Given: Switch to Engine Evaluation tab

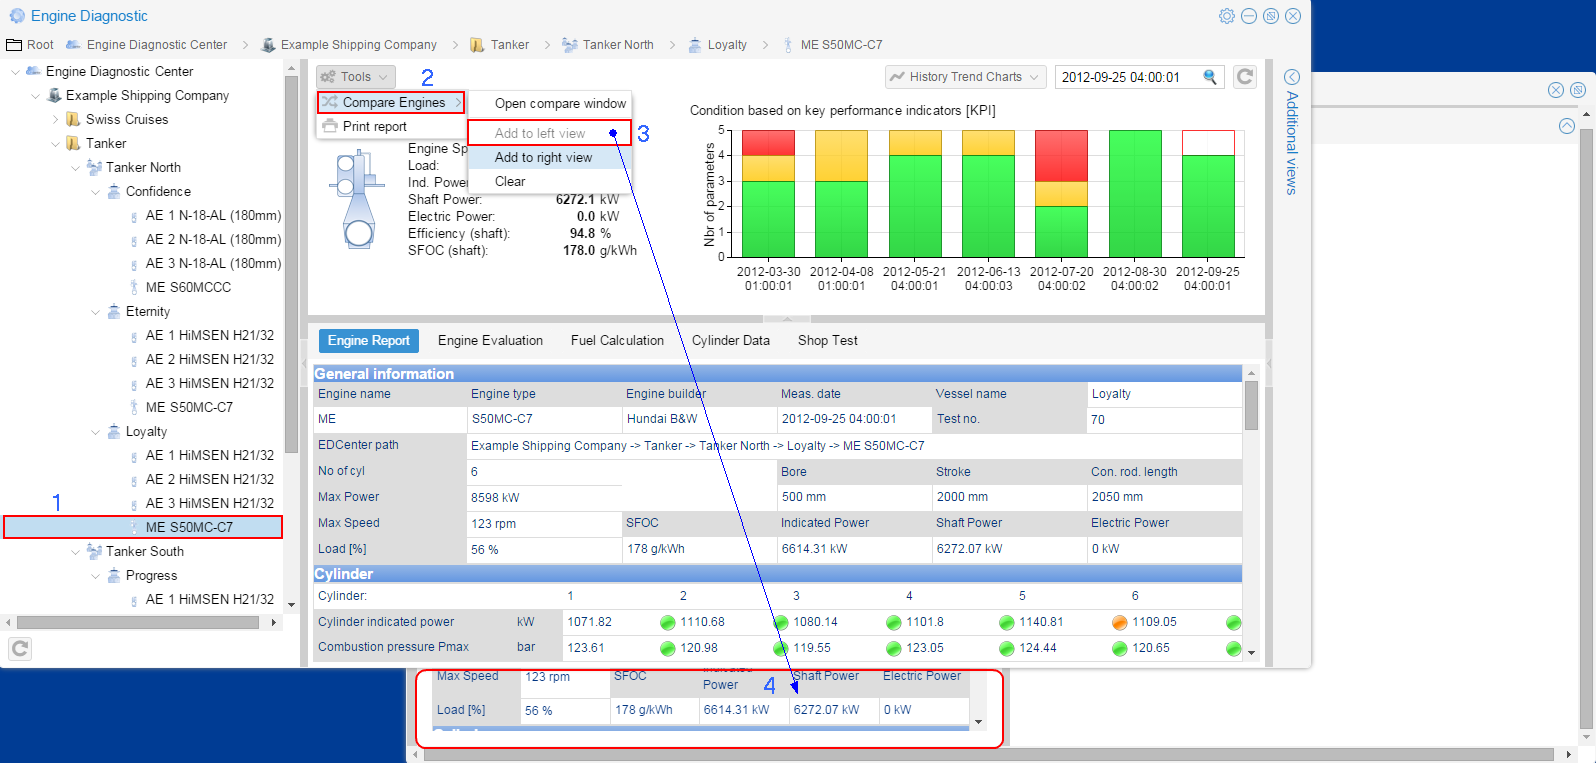Looking at the screenshot, I should pyautogui.click(x=490, y=341).
